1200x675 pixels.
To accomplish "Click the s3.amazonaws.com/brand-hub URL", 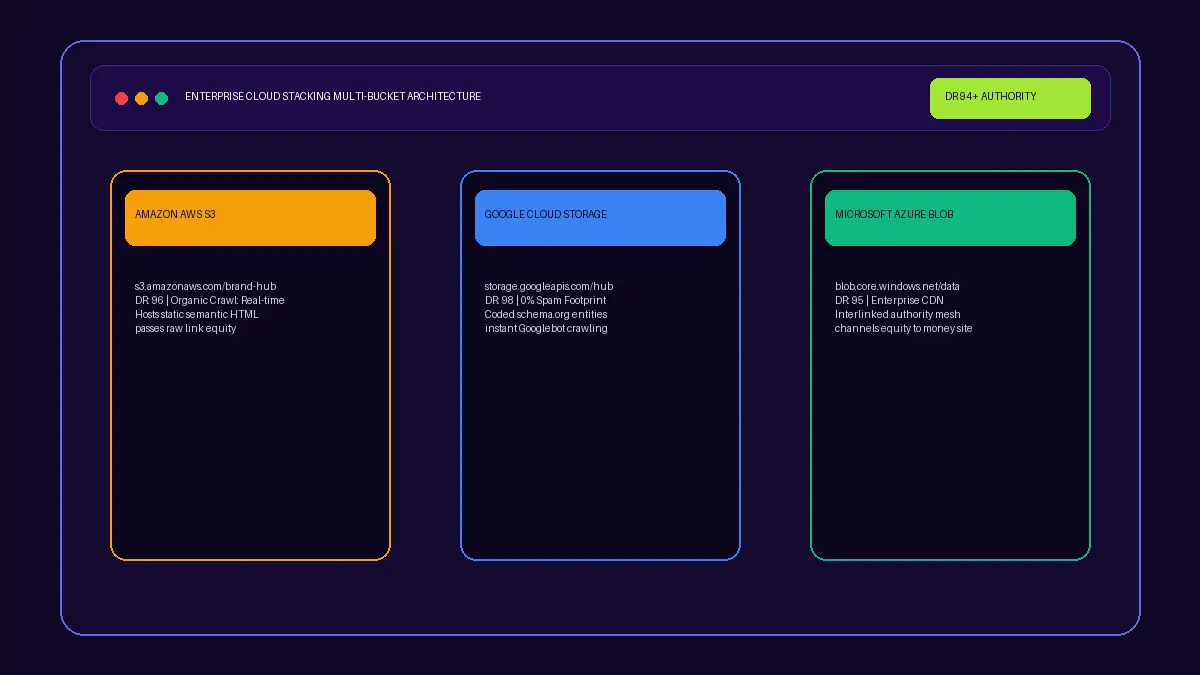I will click(x=205, y=286).
